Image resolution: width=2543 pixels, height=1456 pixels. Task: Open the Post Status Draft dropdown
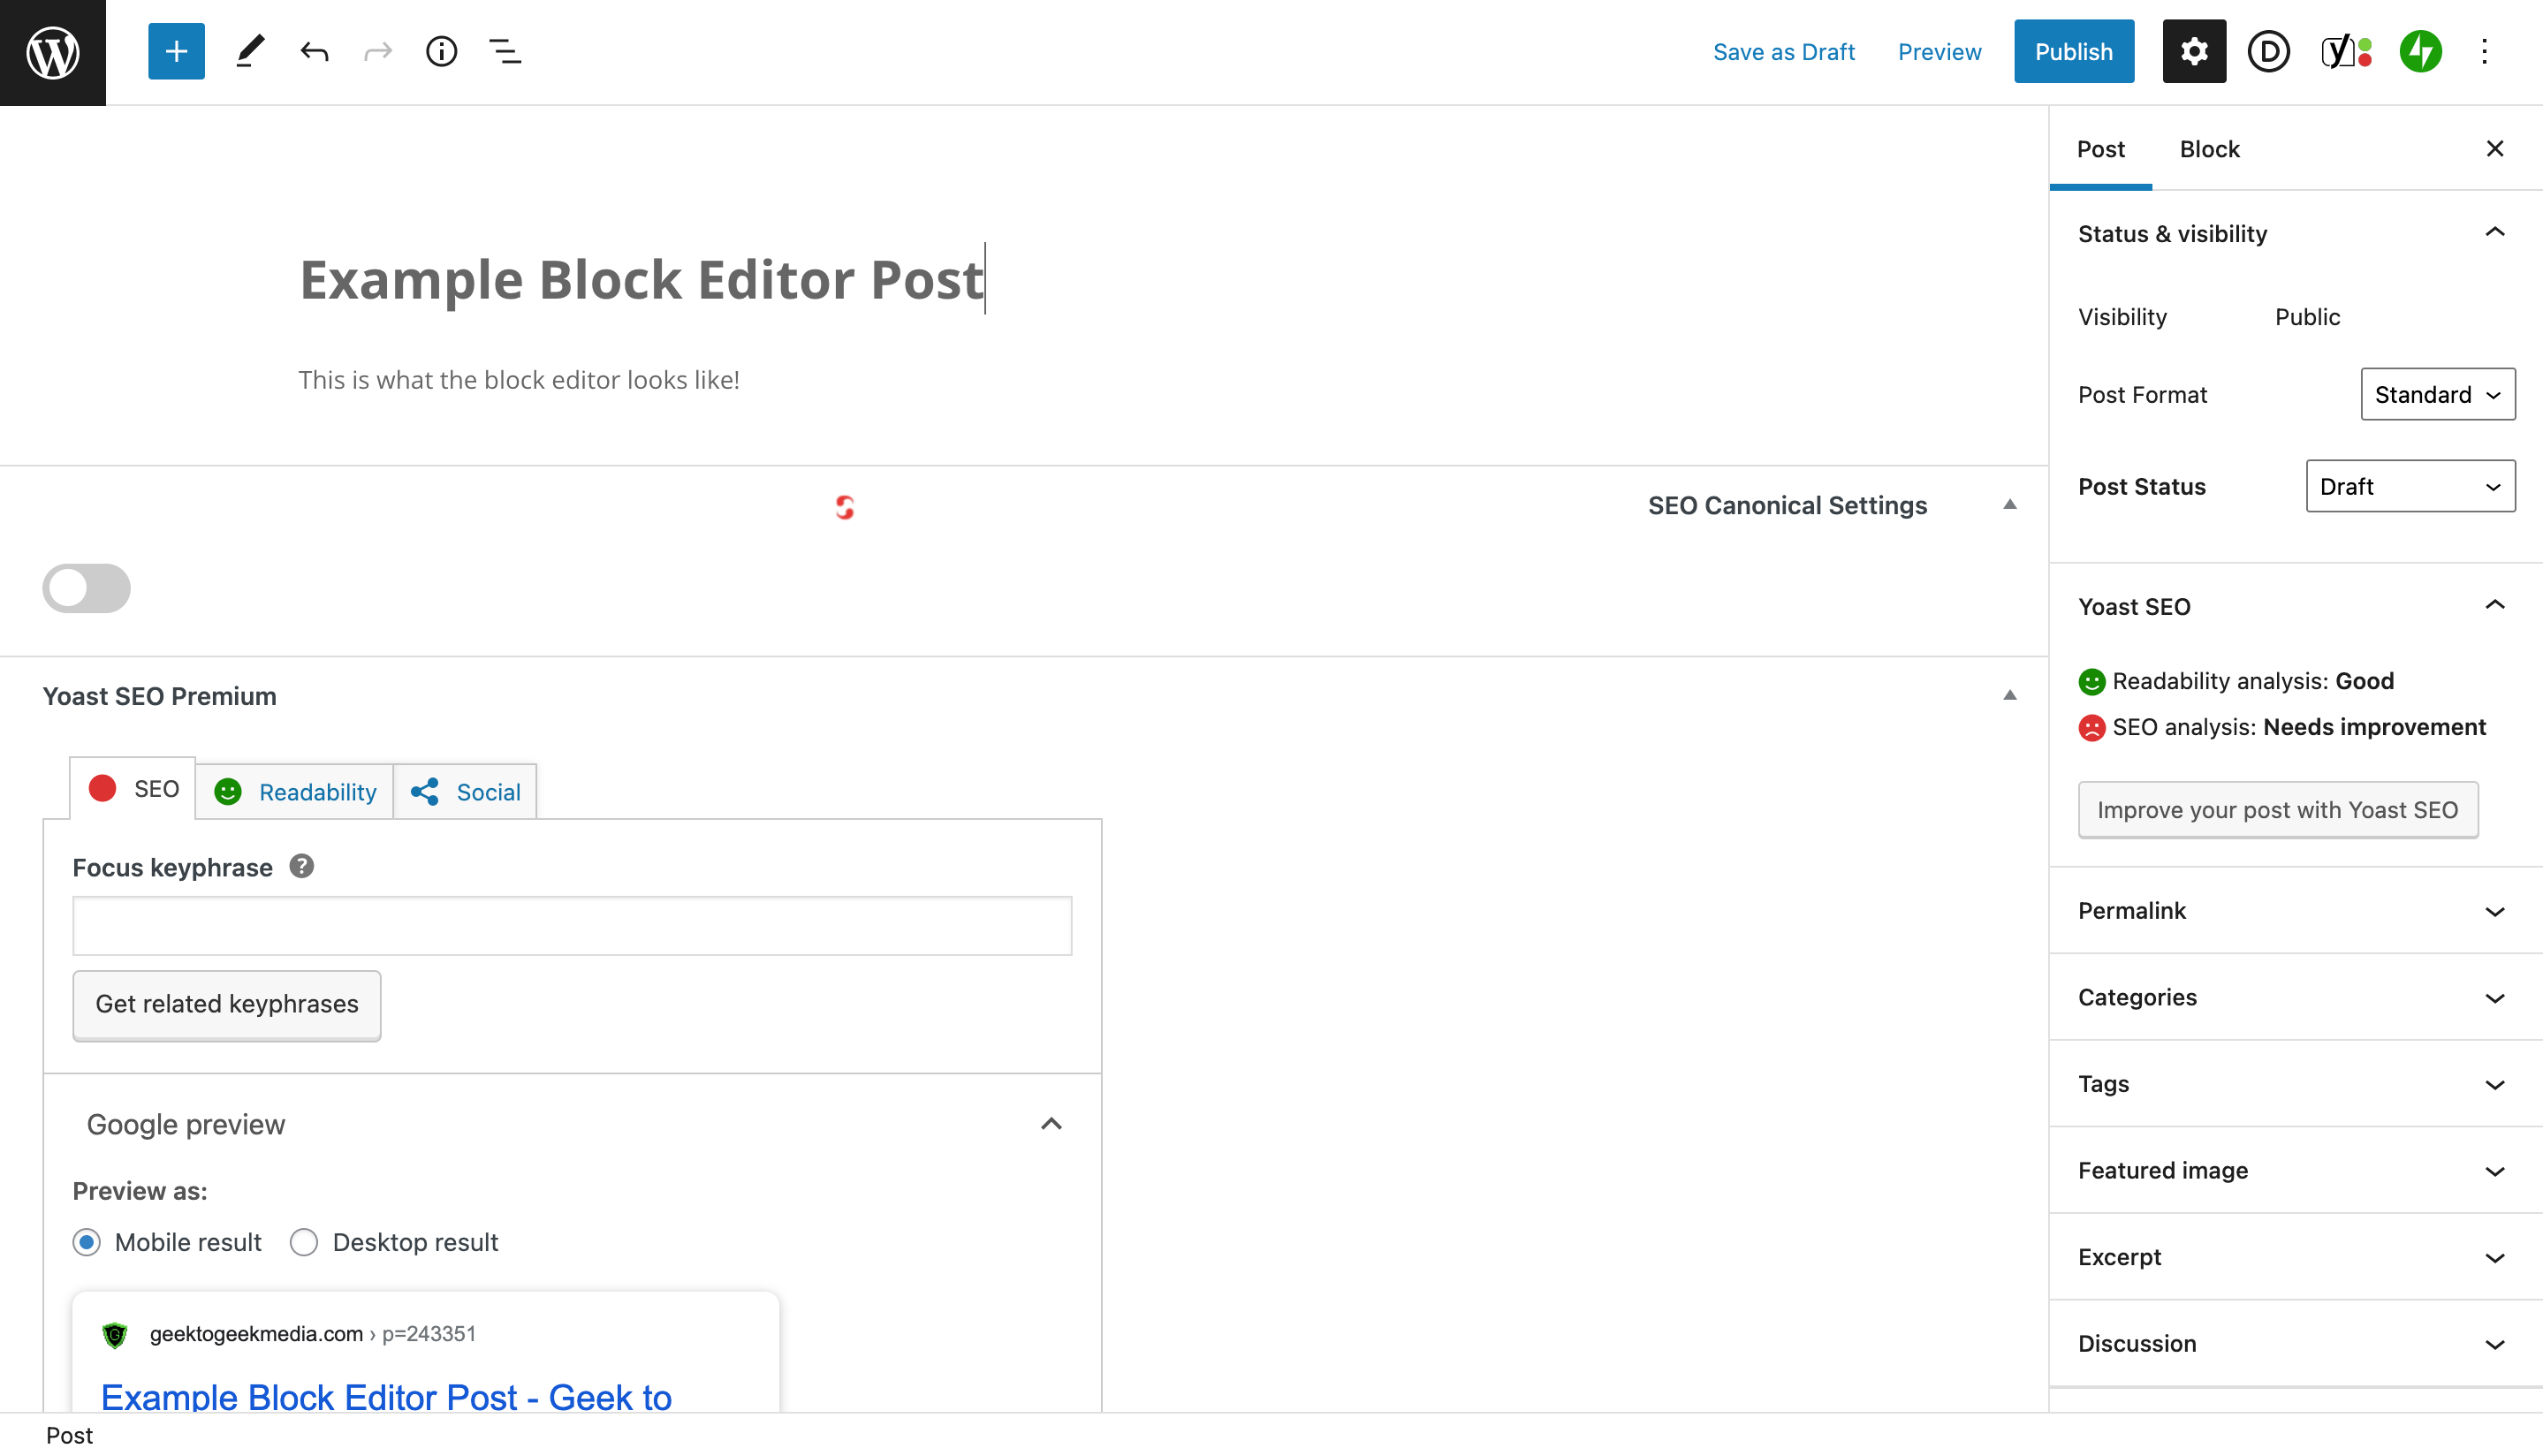[2410, 486]
